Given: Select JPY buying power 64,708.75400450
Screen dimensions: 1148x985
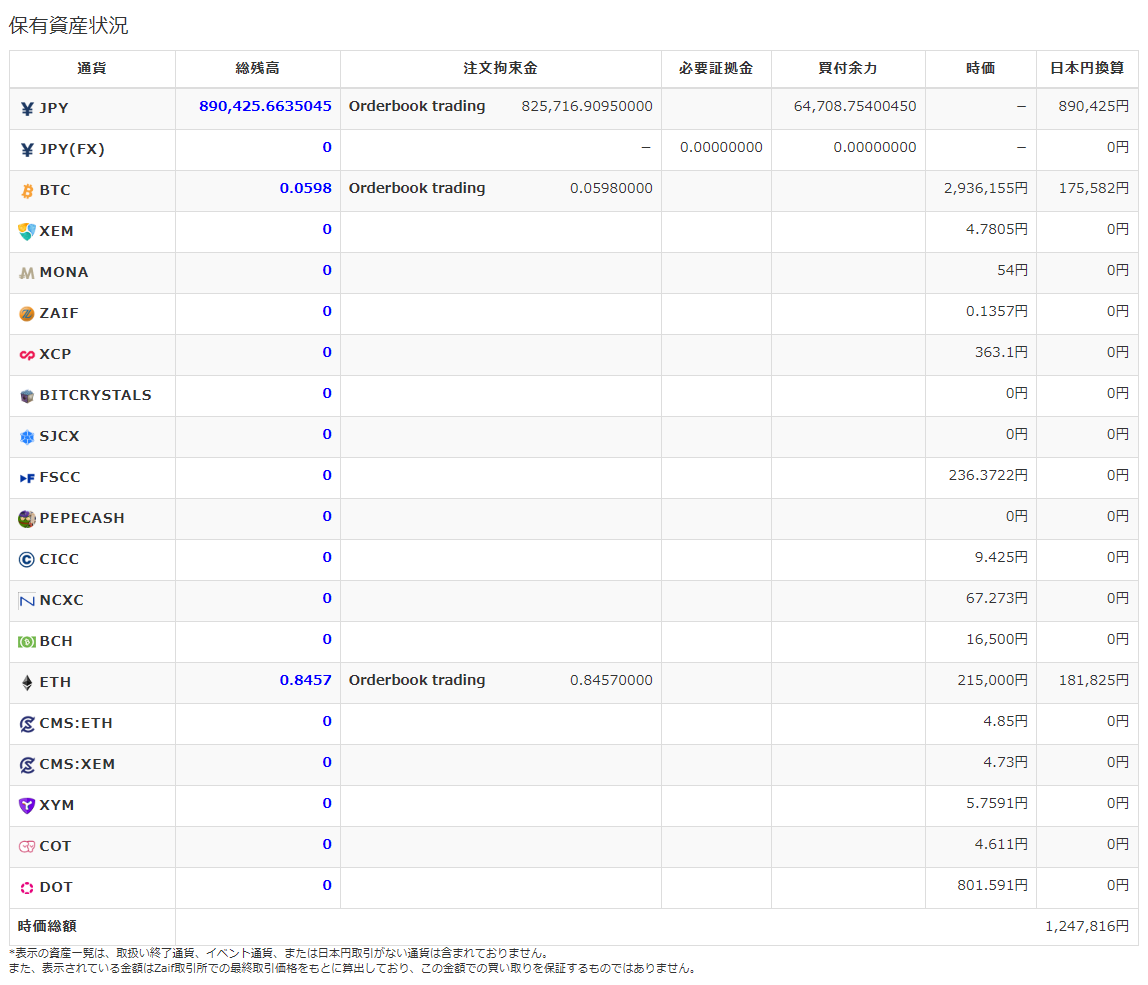Looking at the screenshot, I should 854,106.
